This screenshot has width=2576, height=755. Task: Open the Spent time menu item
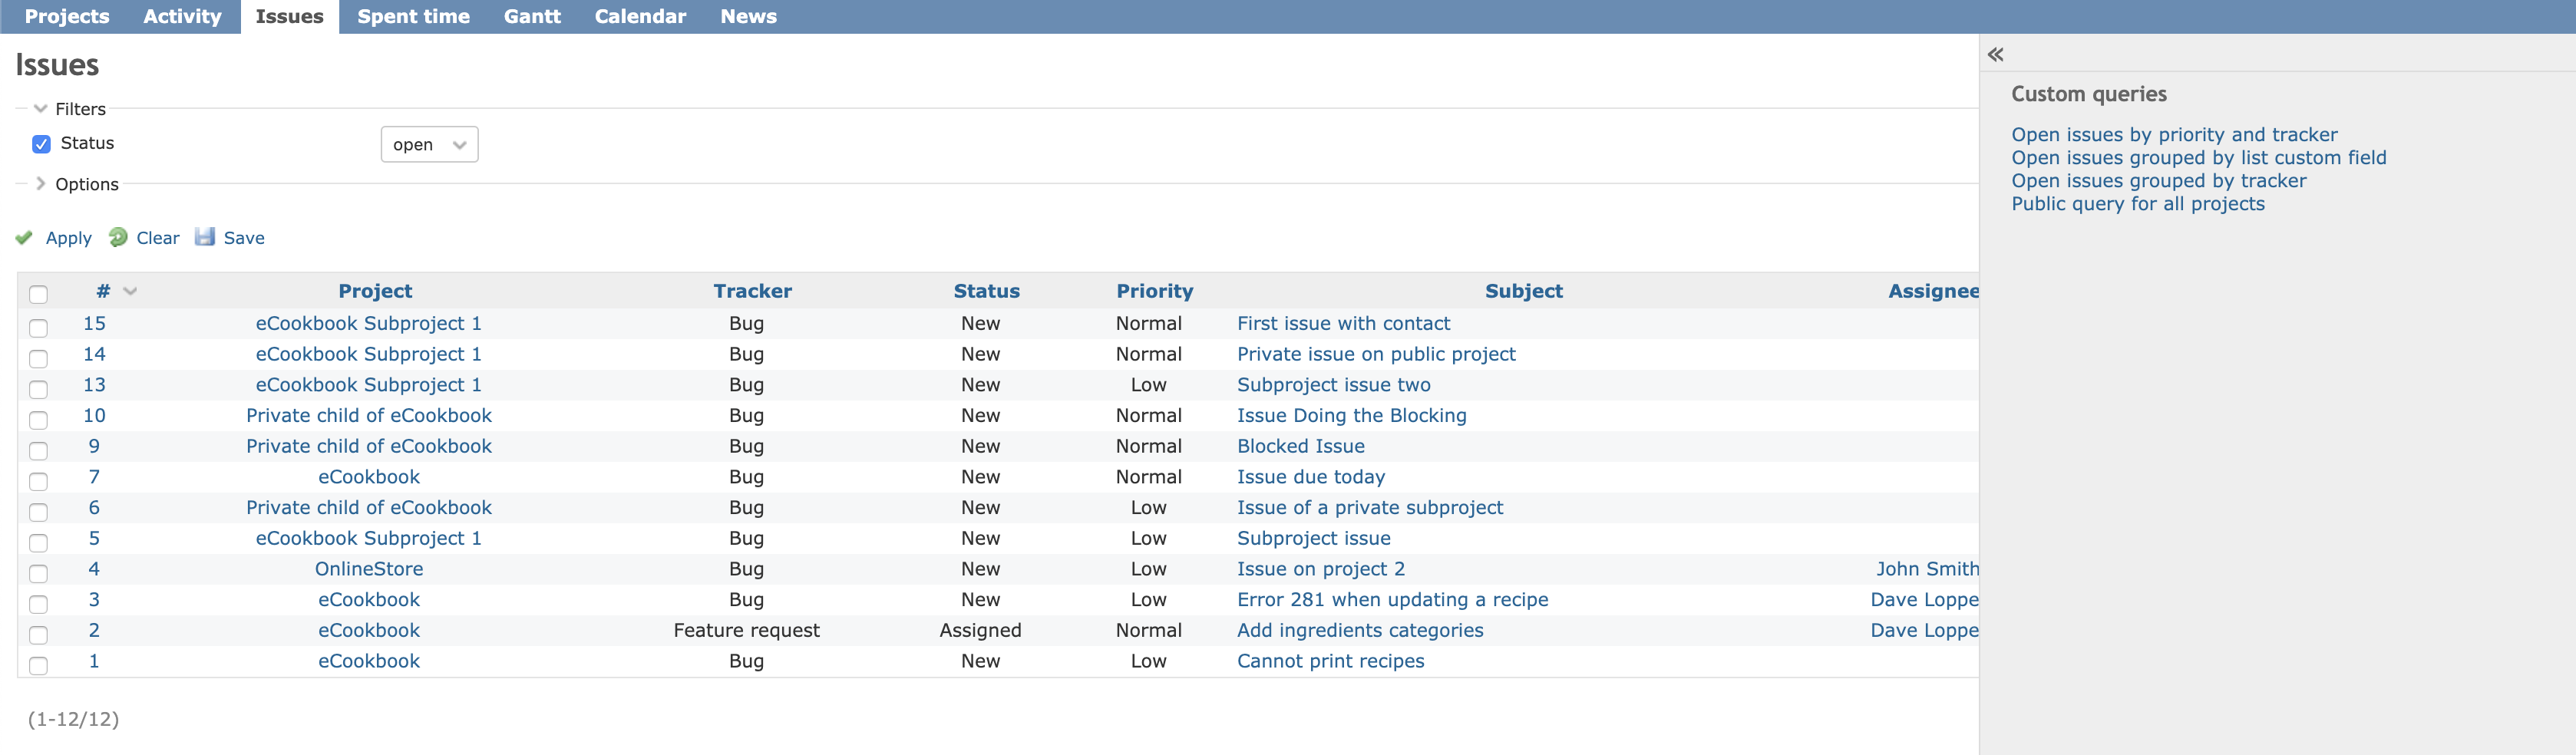tap(413, 16)
